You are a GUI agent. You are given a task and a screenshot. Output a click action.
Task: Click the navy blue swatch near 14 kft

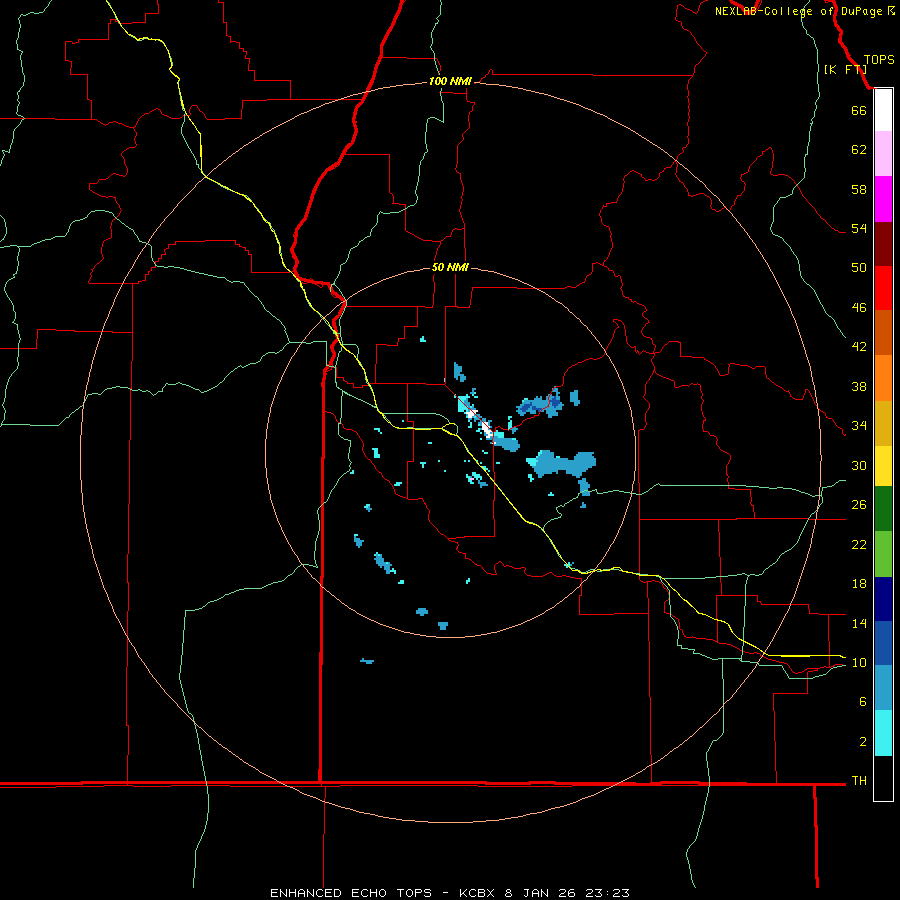tap(883, 599)
